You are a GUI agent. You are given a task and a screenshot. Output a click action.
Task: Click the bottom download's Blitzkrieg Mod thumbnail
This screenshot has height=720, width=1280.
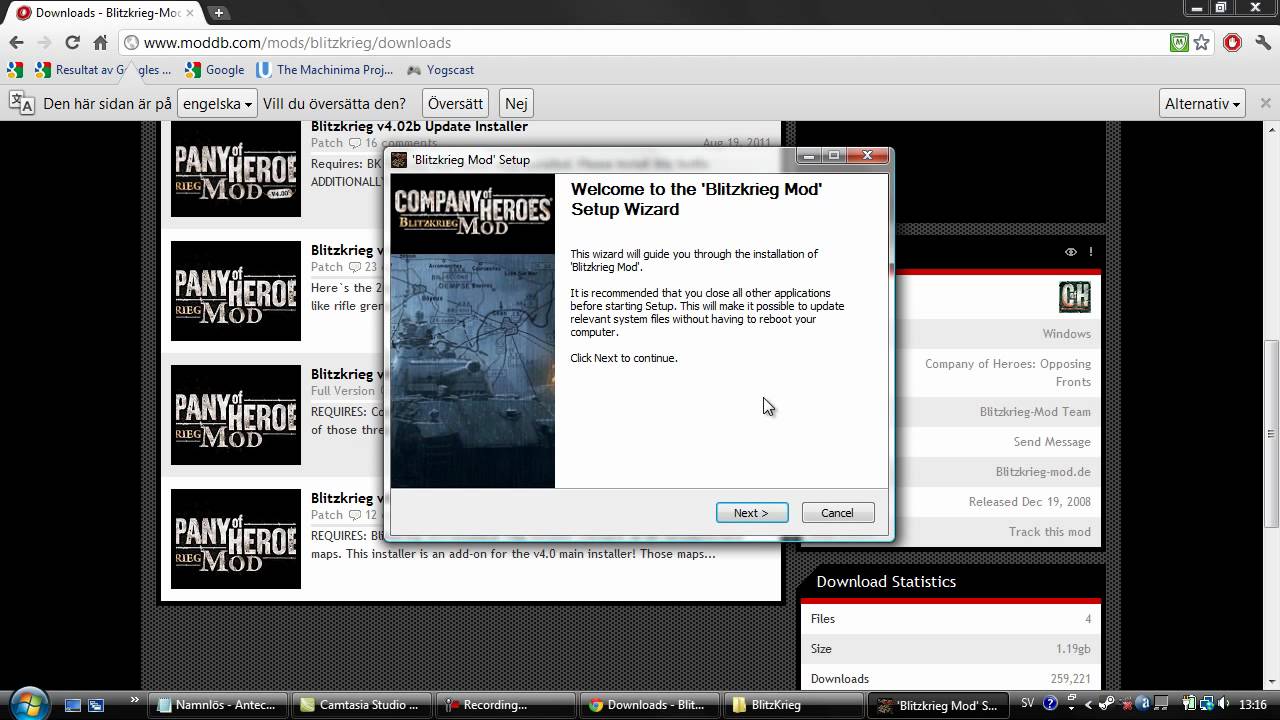point(236,539)
